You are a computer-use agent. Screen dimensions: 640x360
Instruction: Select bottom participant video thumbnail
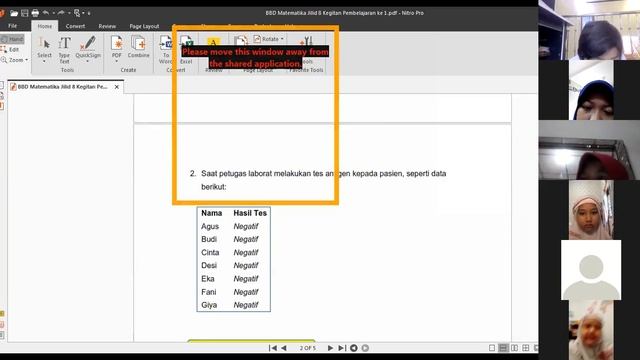pyautogui.click(x=591, y=330)
